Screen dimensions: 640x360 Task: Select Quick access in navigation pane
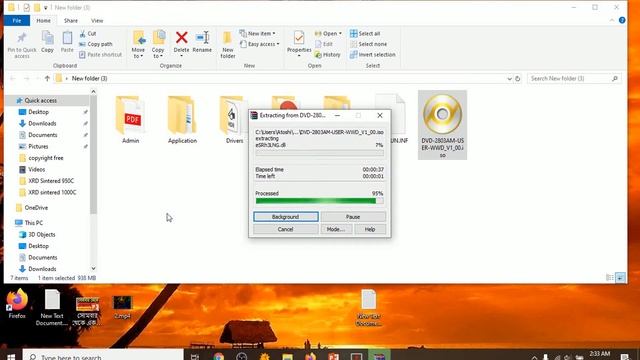click(x=40, y=100)
